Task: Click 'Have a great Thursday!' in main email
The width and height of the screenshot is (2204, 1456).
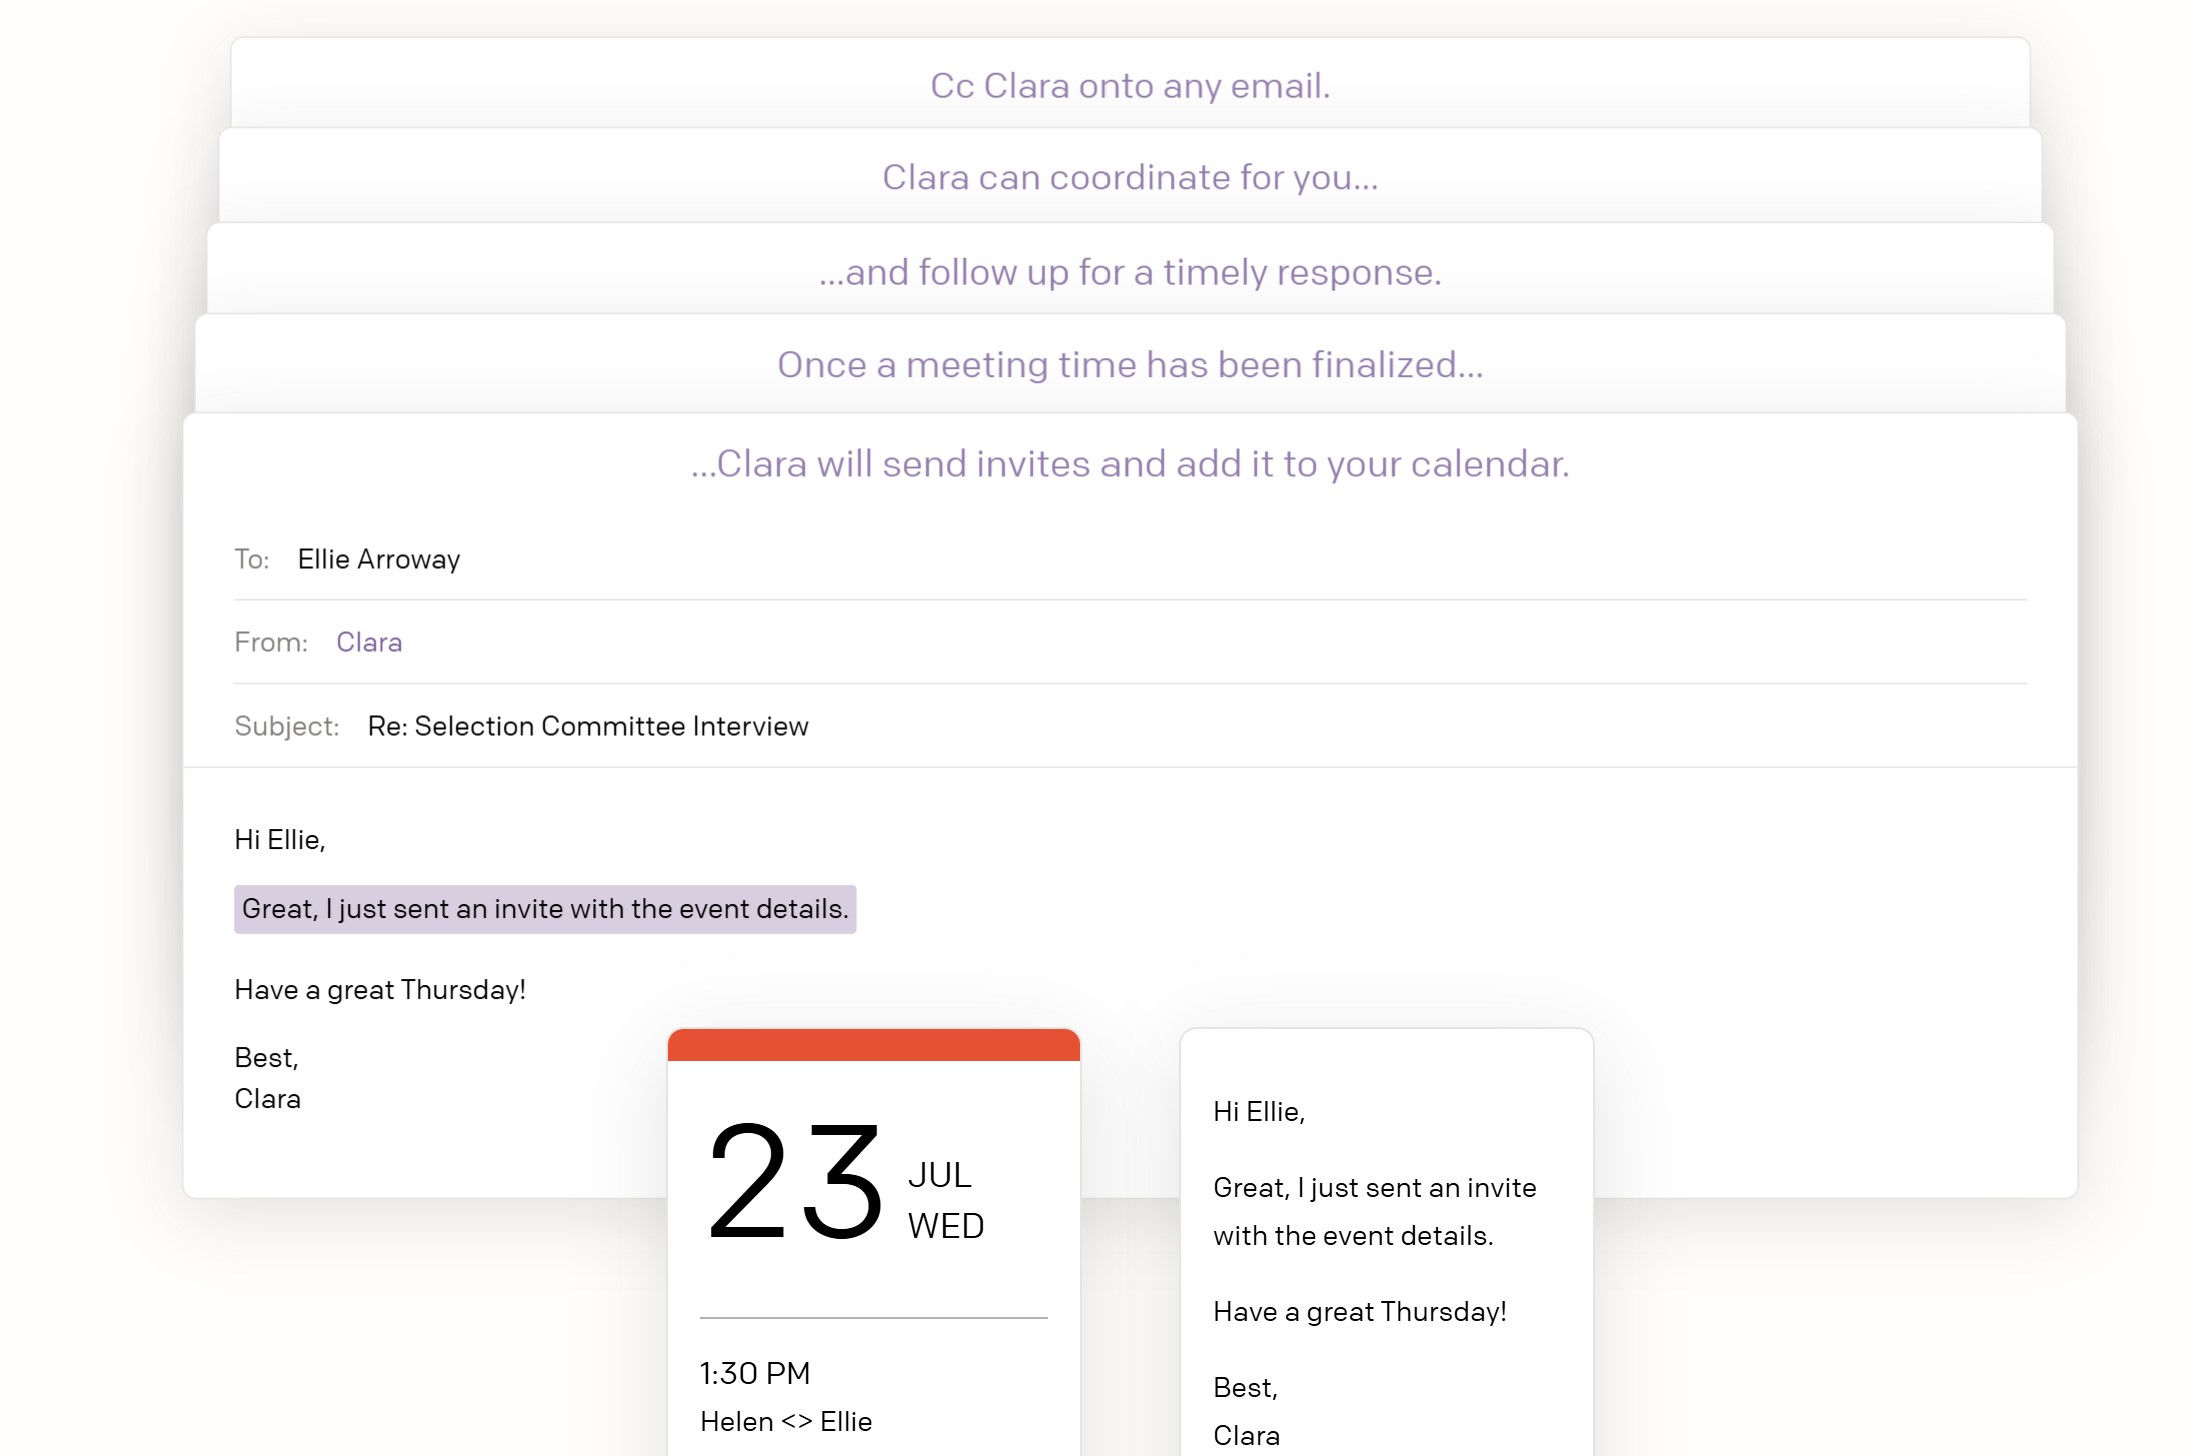Action: tap(380, 990)
